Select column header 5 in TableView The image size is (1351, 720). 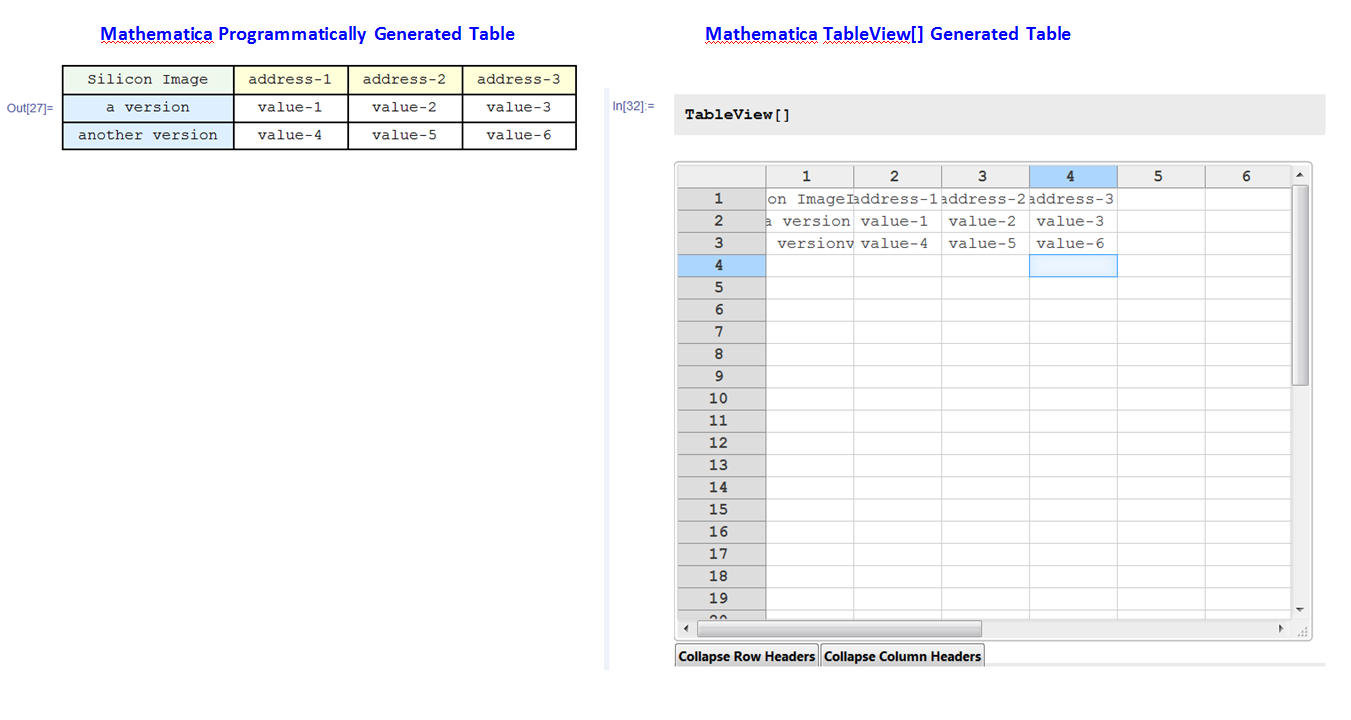[x=1161, y=176]
